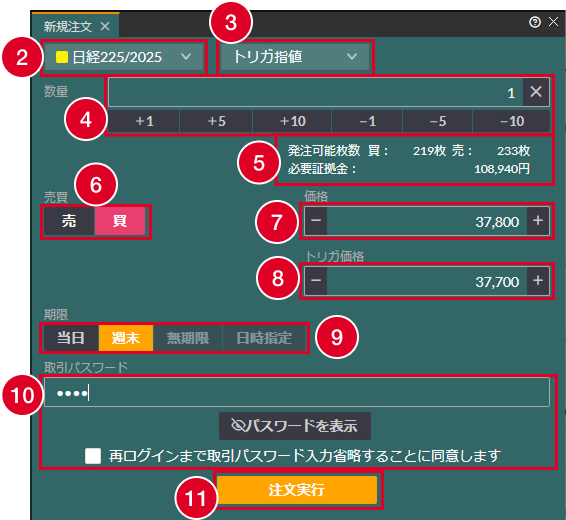Open the help question mark icon
This screenshot has height=520, width=566.
535,22
